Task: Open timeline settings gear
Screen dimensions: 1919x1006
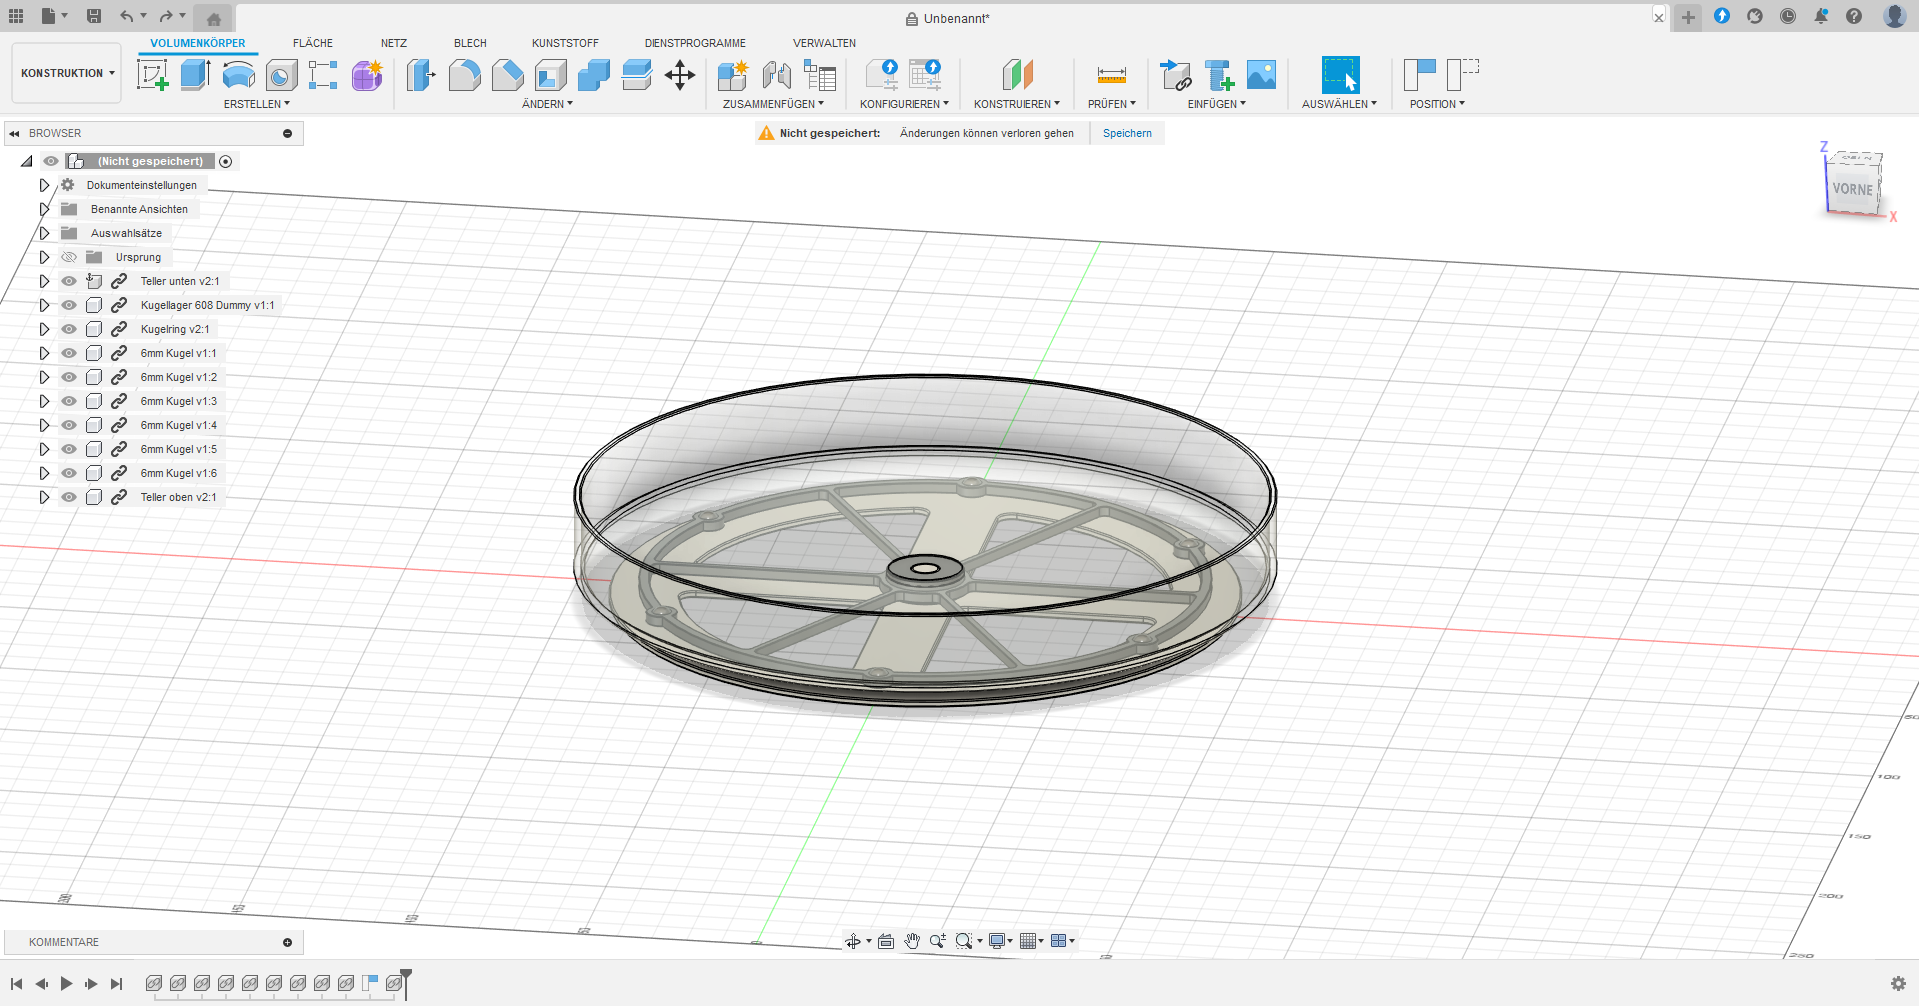Action: (1898, 984)
